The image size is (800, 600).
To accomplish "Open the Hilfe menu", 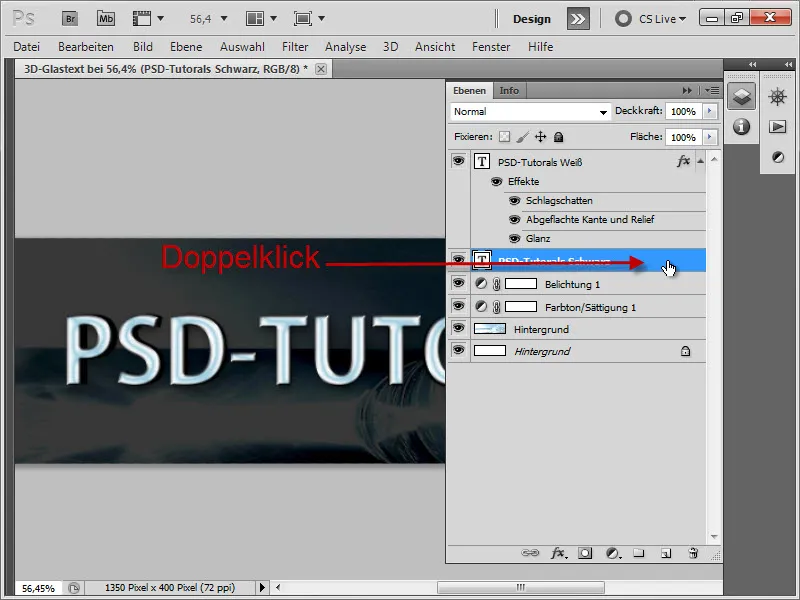I will coord(540,47).
